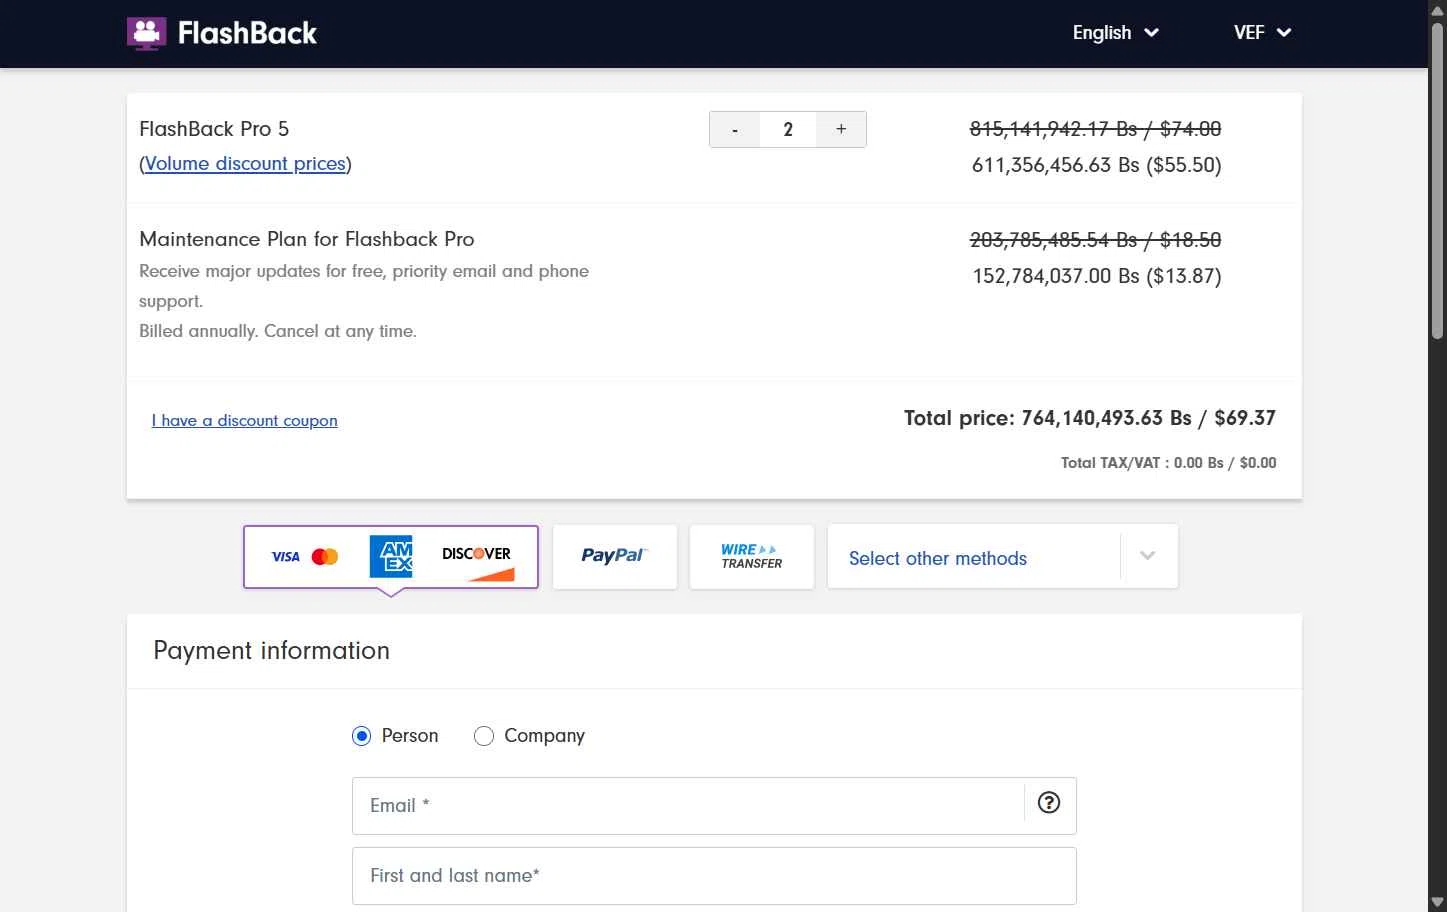
Task: Open the English language dropdown
Action: point(1115,33)
